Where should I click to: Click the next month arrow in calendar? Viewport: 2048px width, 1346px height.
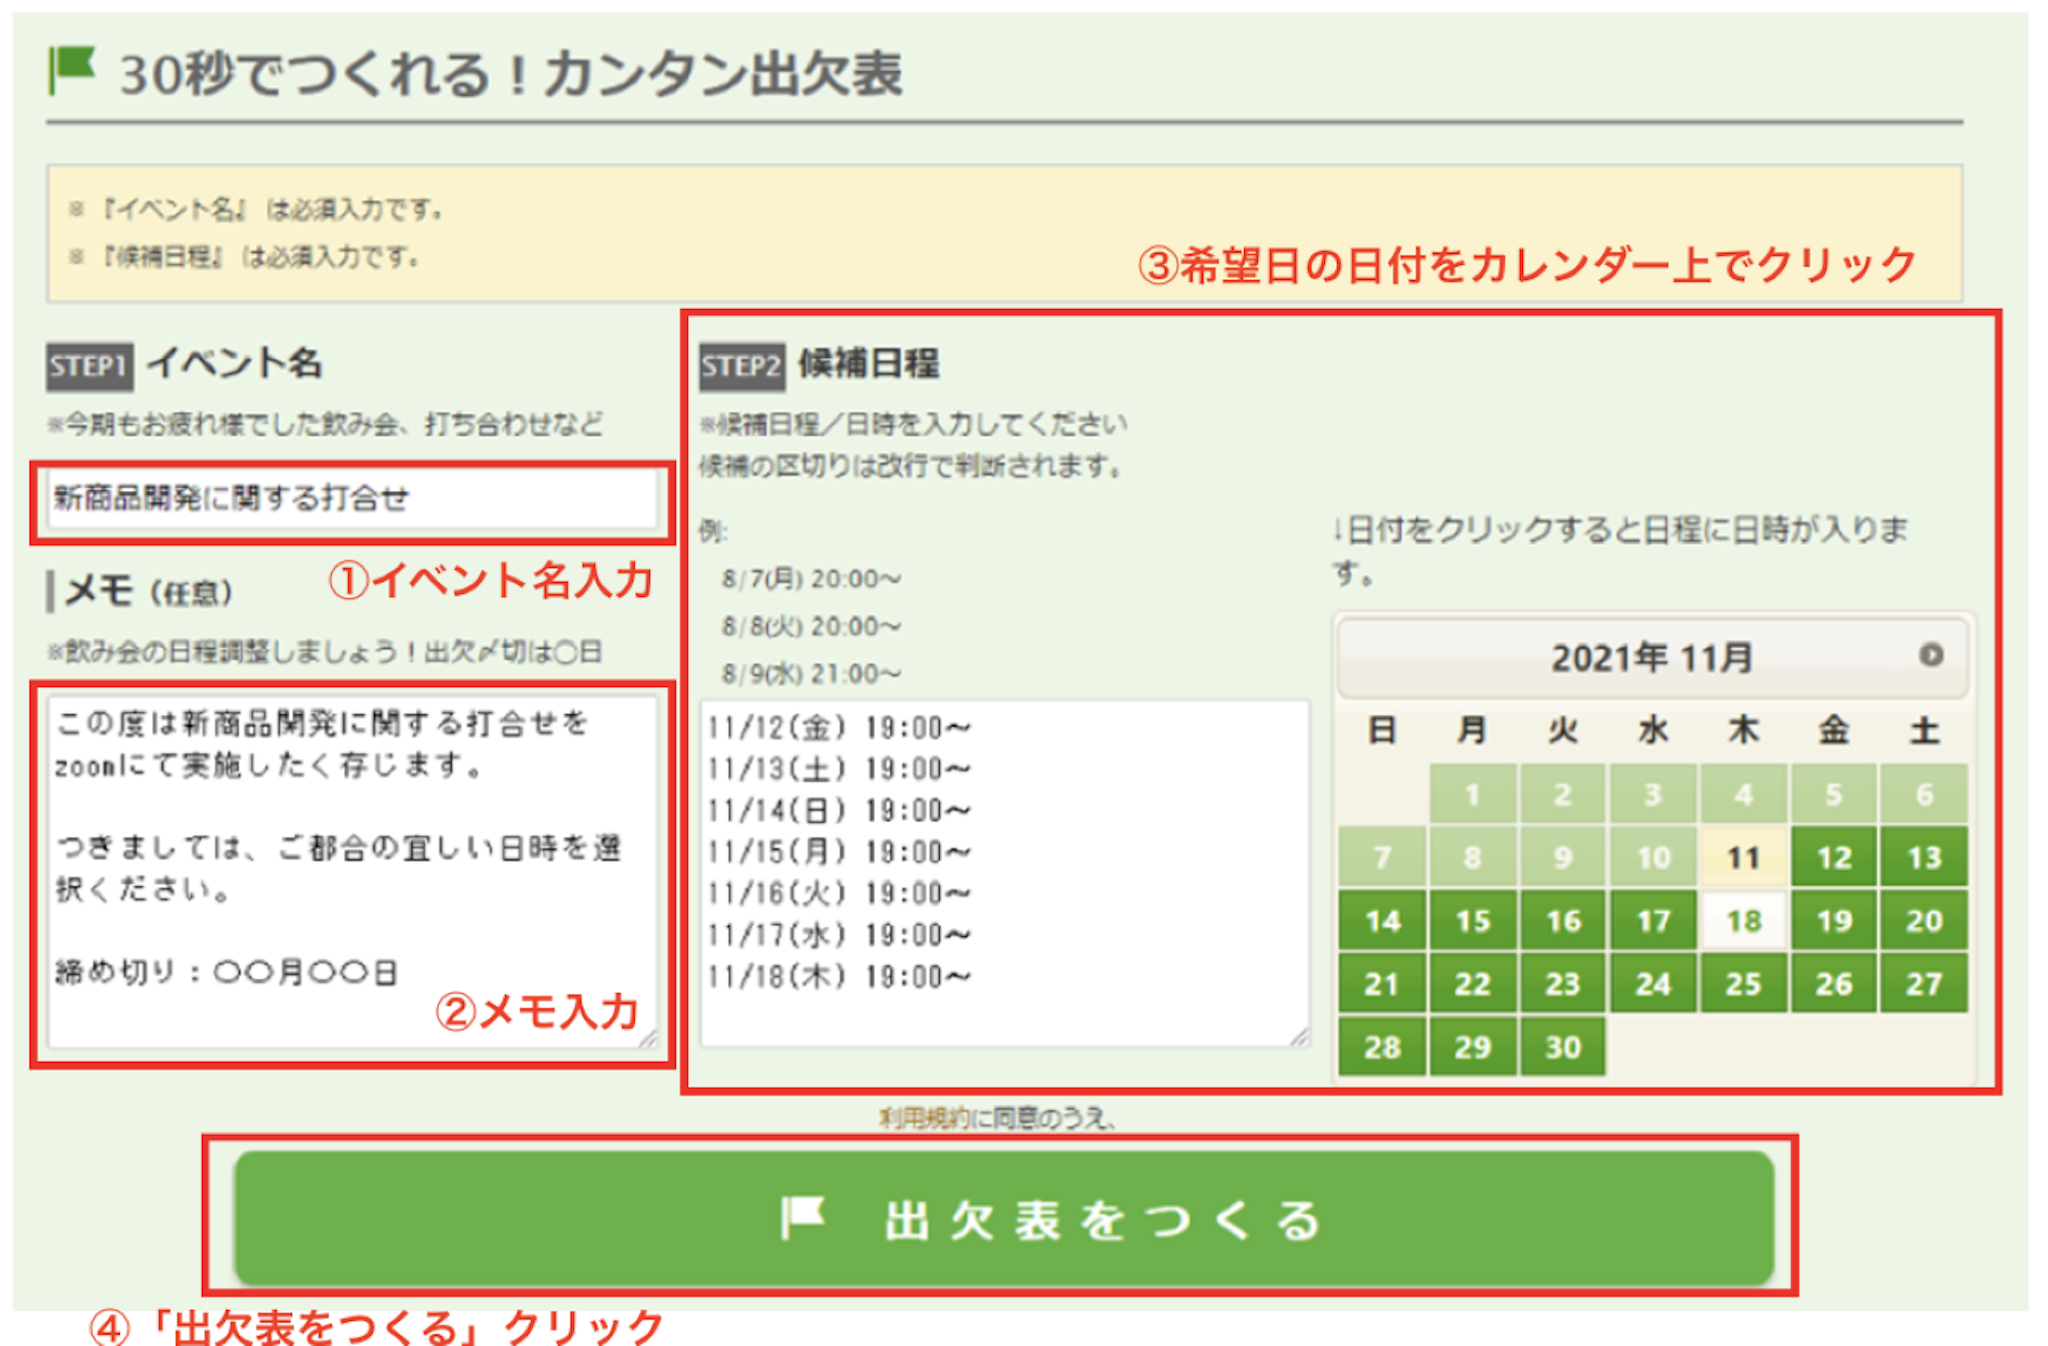pyautogui.click(x=1930, y=655)
